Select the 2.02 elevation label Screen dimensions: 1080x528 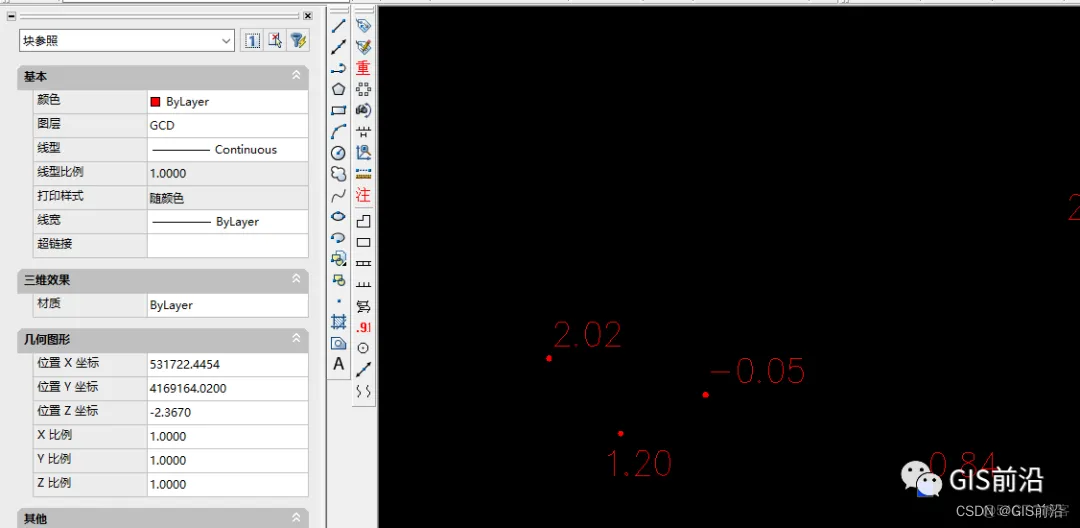(588, 335)
